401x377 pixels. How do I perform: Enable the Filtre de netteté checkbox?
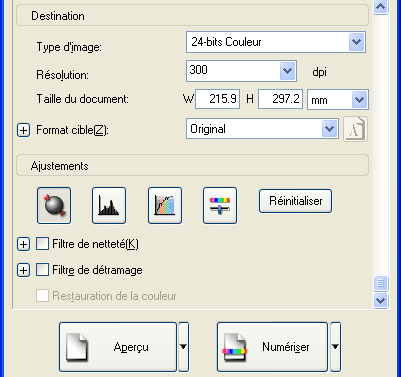[42, 244]
